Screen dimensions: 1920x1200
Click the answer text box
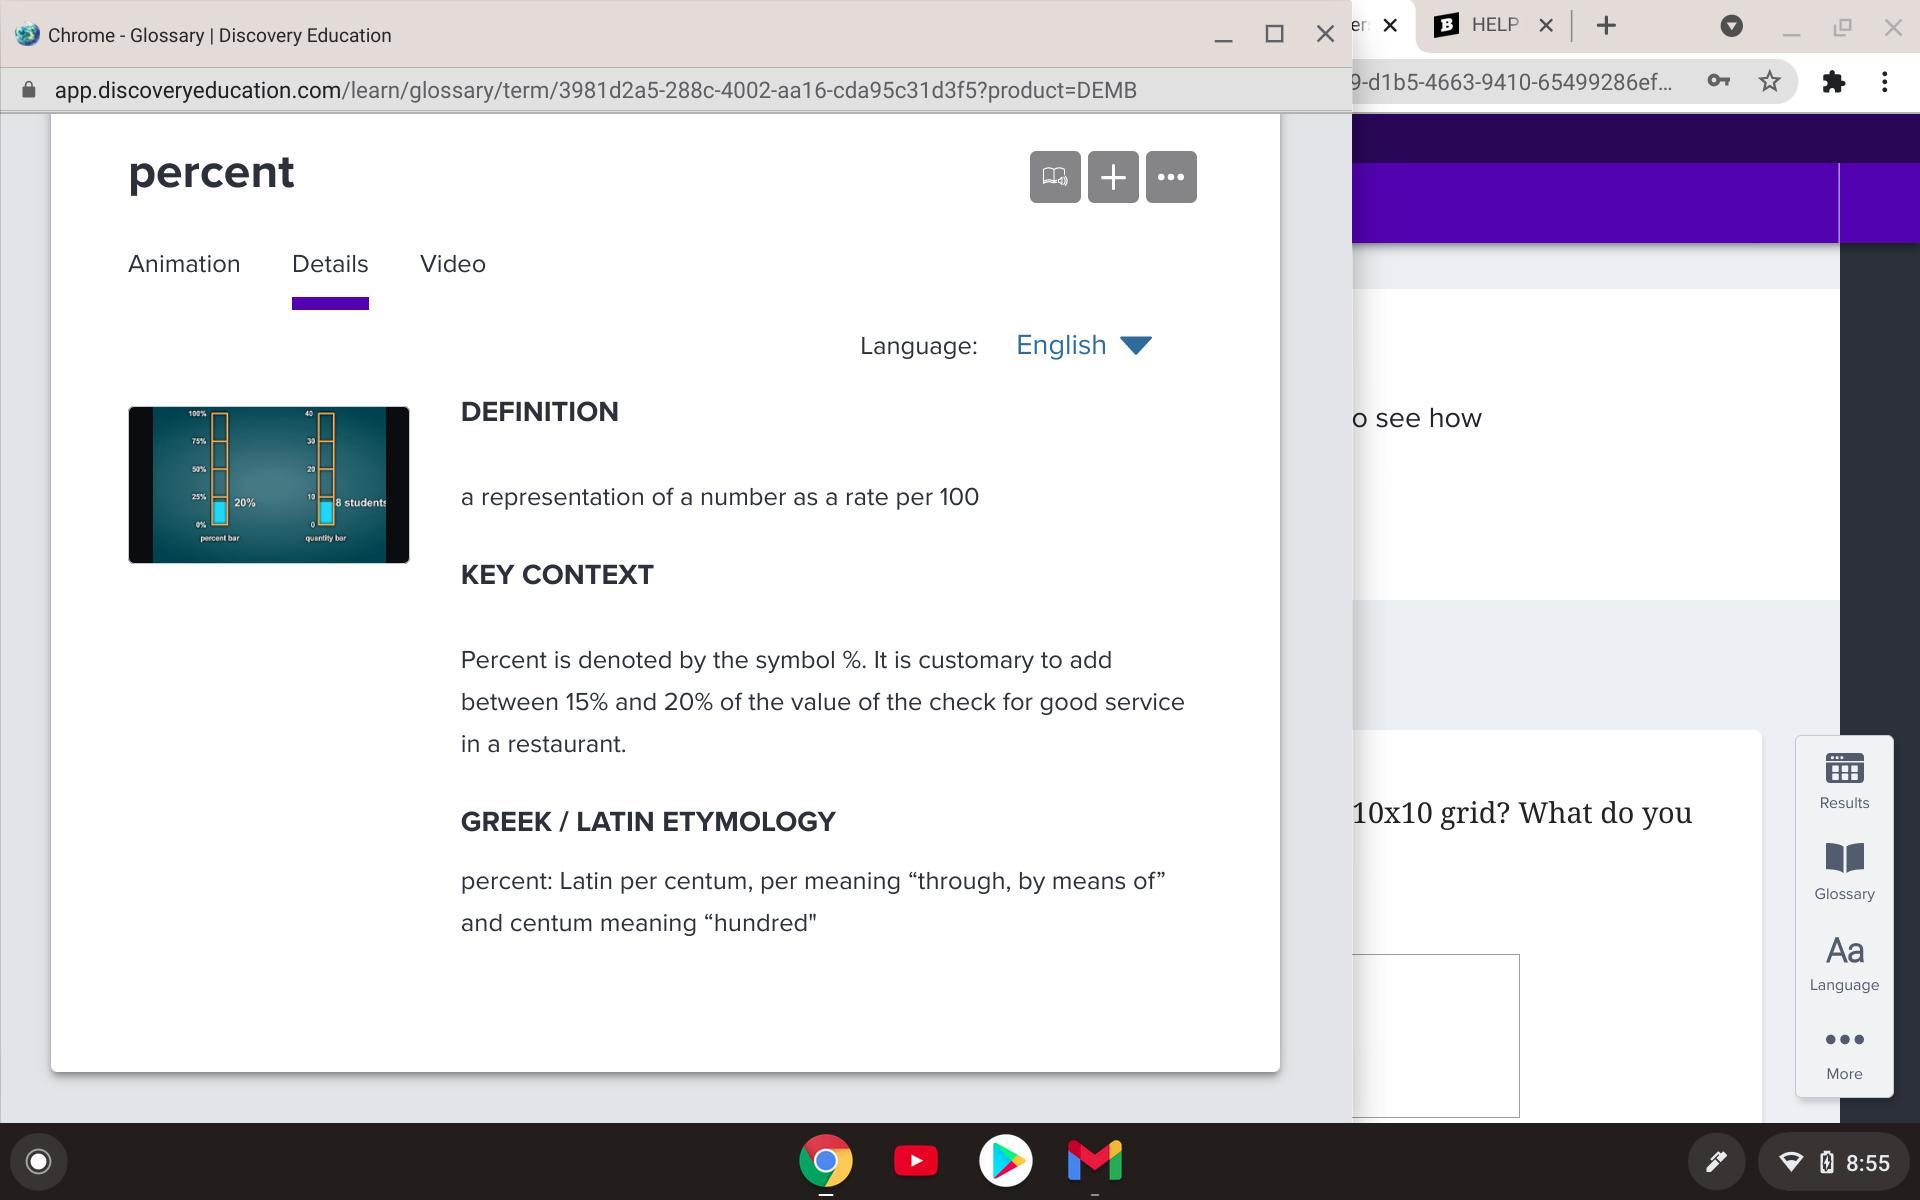pos(1435,1035)
